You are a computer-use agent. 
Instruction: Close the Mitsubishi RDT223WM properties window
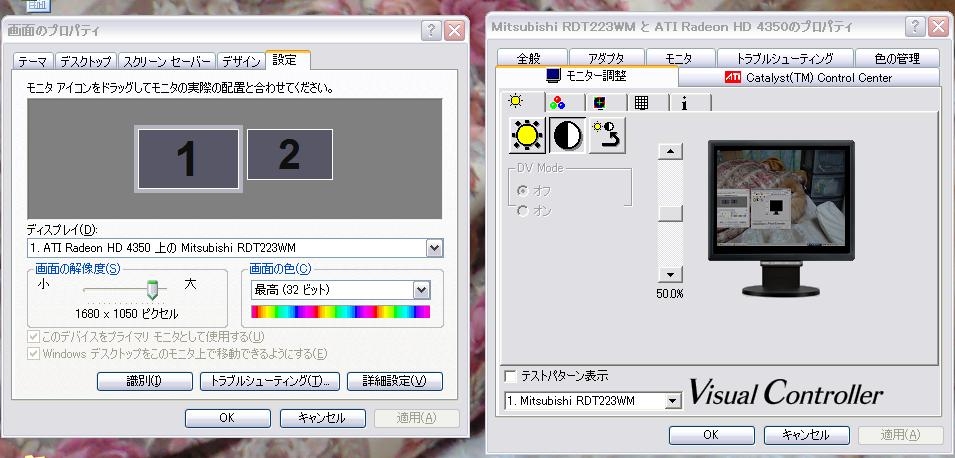point(939,26)
